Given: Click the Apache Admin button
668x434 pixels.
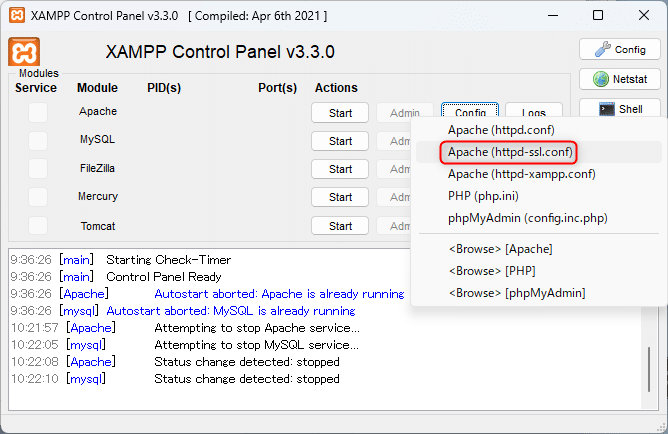Looking at the screenshot, I should [405, 112].
